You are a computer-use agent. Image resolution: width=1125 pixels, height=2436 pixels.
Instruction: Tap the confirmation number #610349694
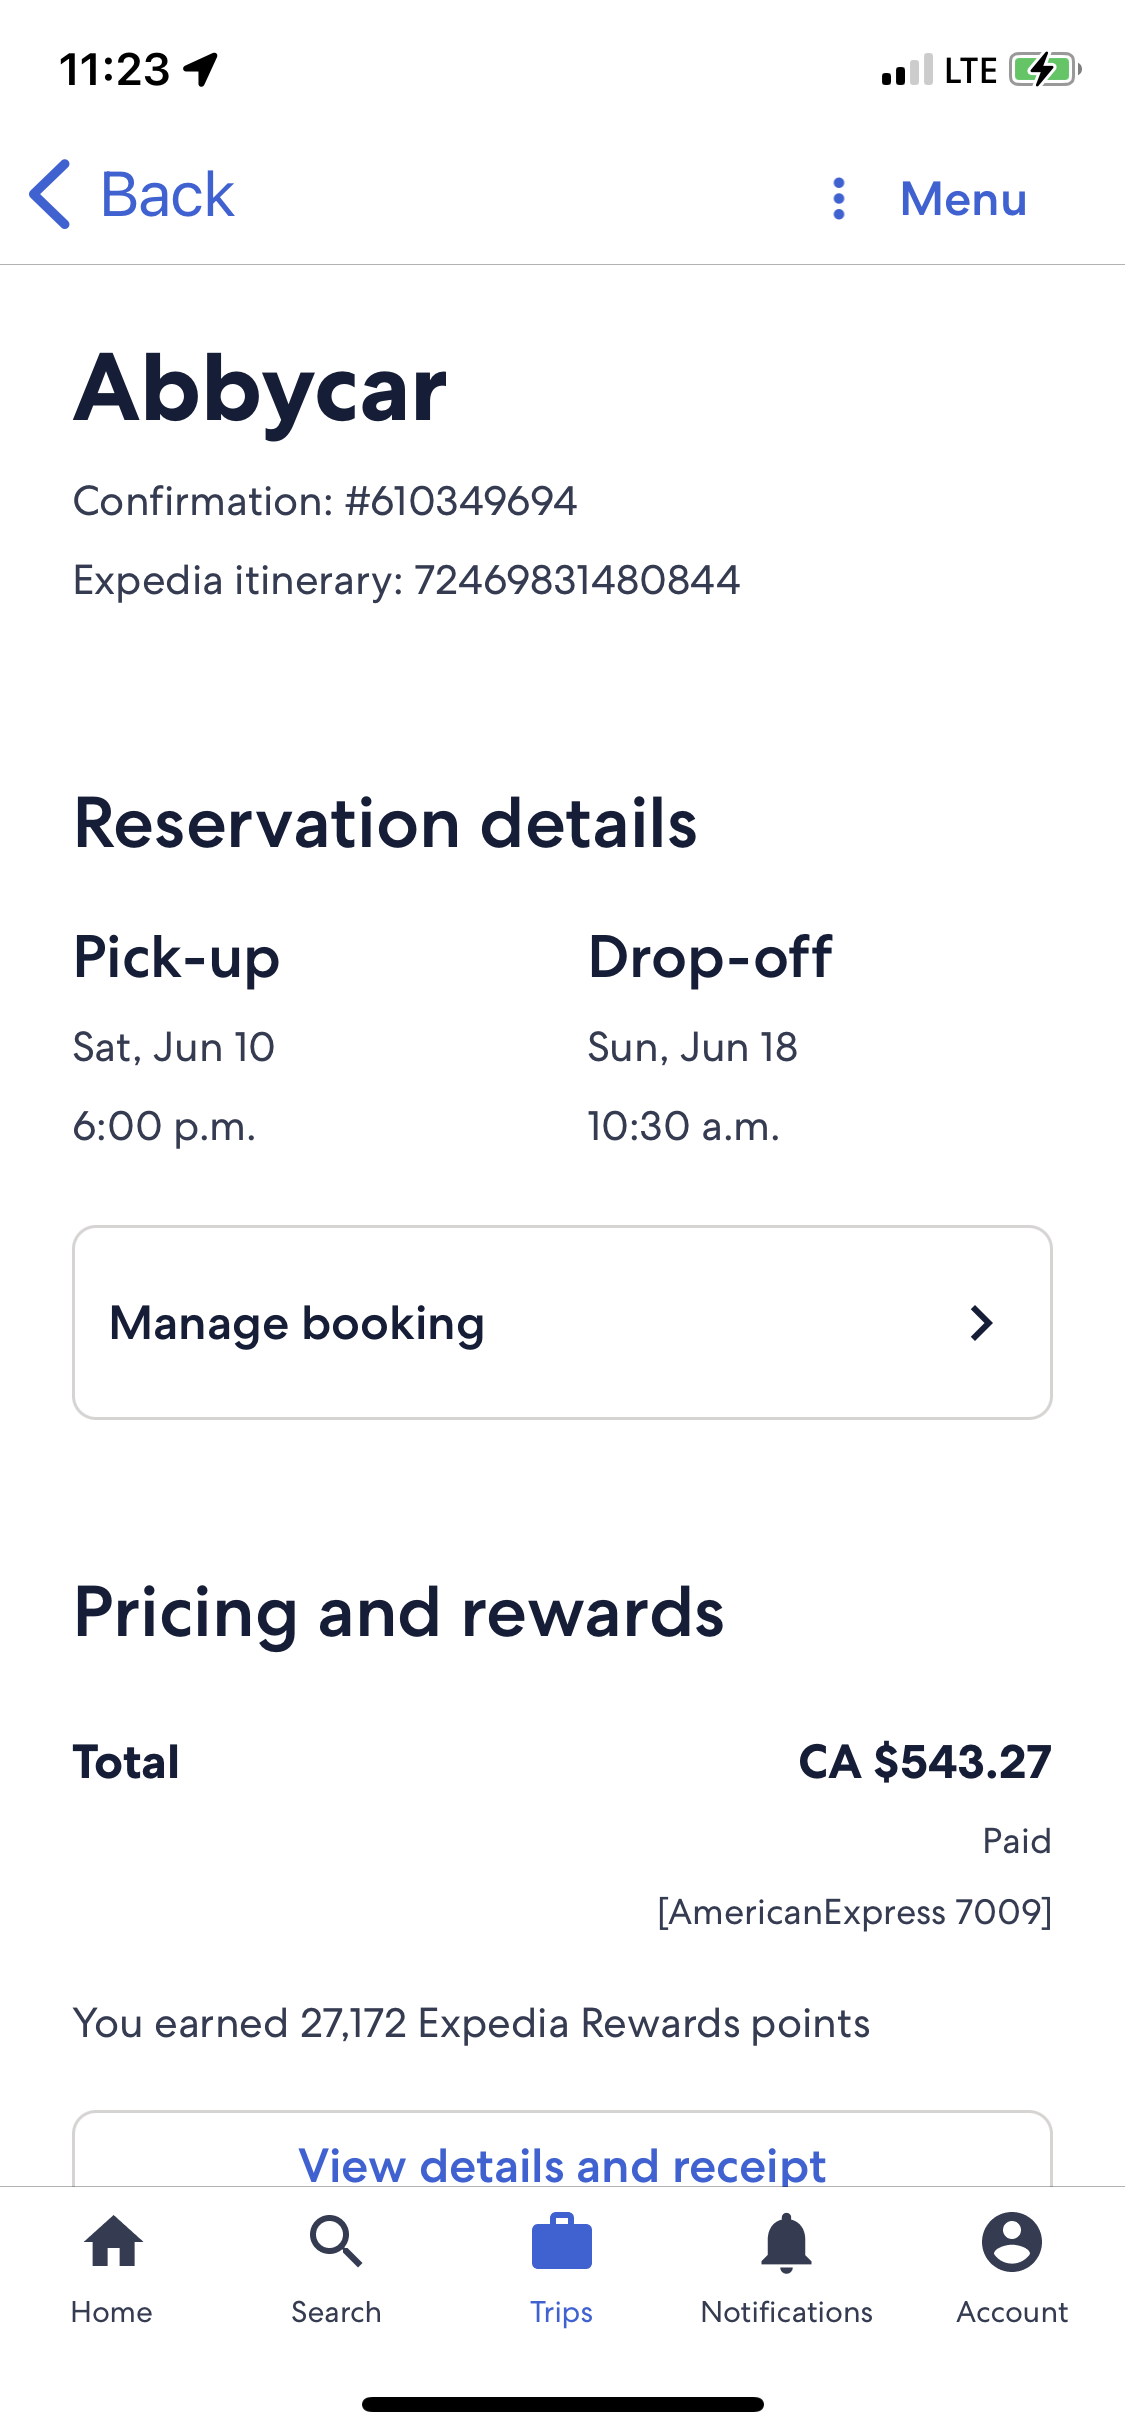(x=461, y=501)
